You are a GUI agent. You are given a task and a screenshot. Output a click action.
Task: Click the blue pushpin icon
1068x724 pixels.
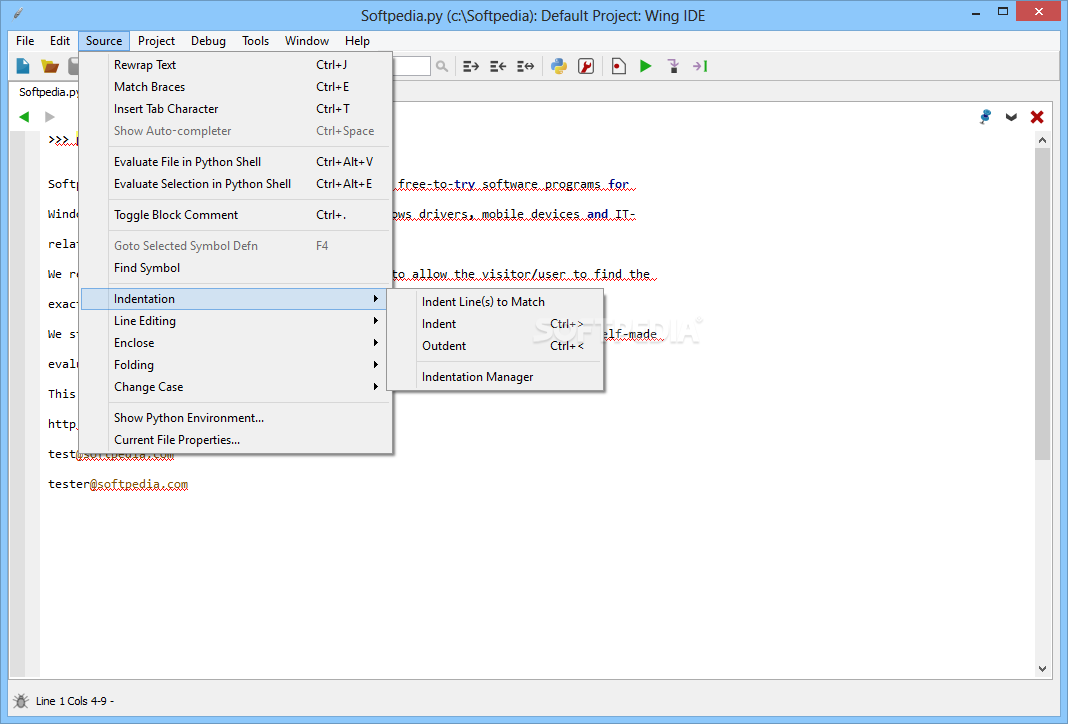click(x=985, y=116)
